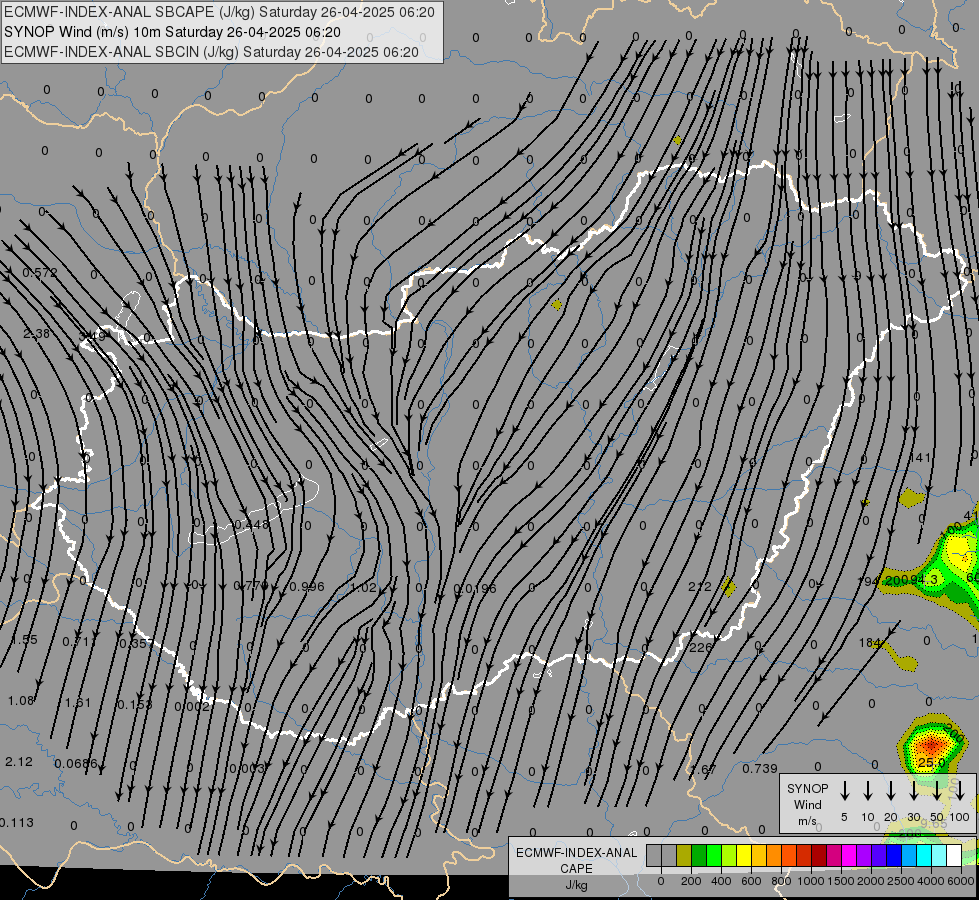The image size is (979, 900).
Task: Select the olive CAPE legend swatch
Action: click(684, 855)
